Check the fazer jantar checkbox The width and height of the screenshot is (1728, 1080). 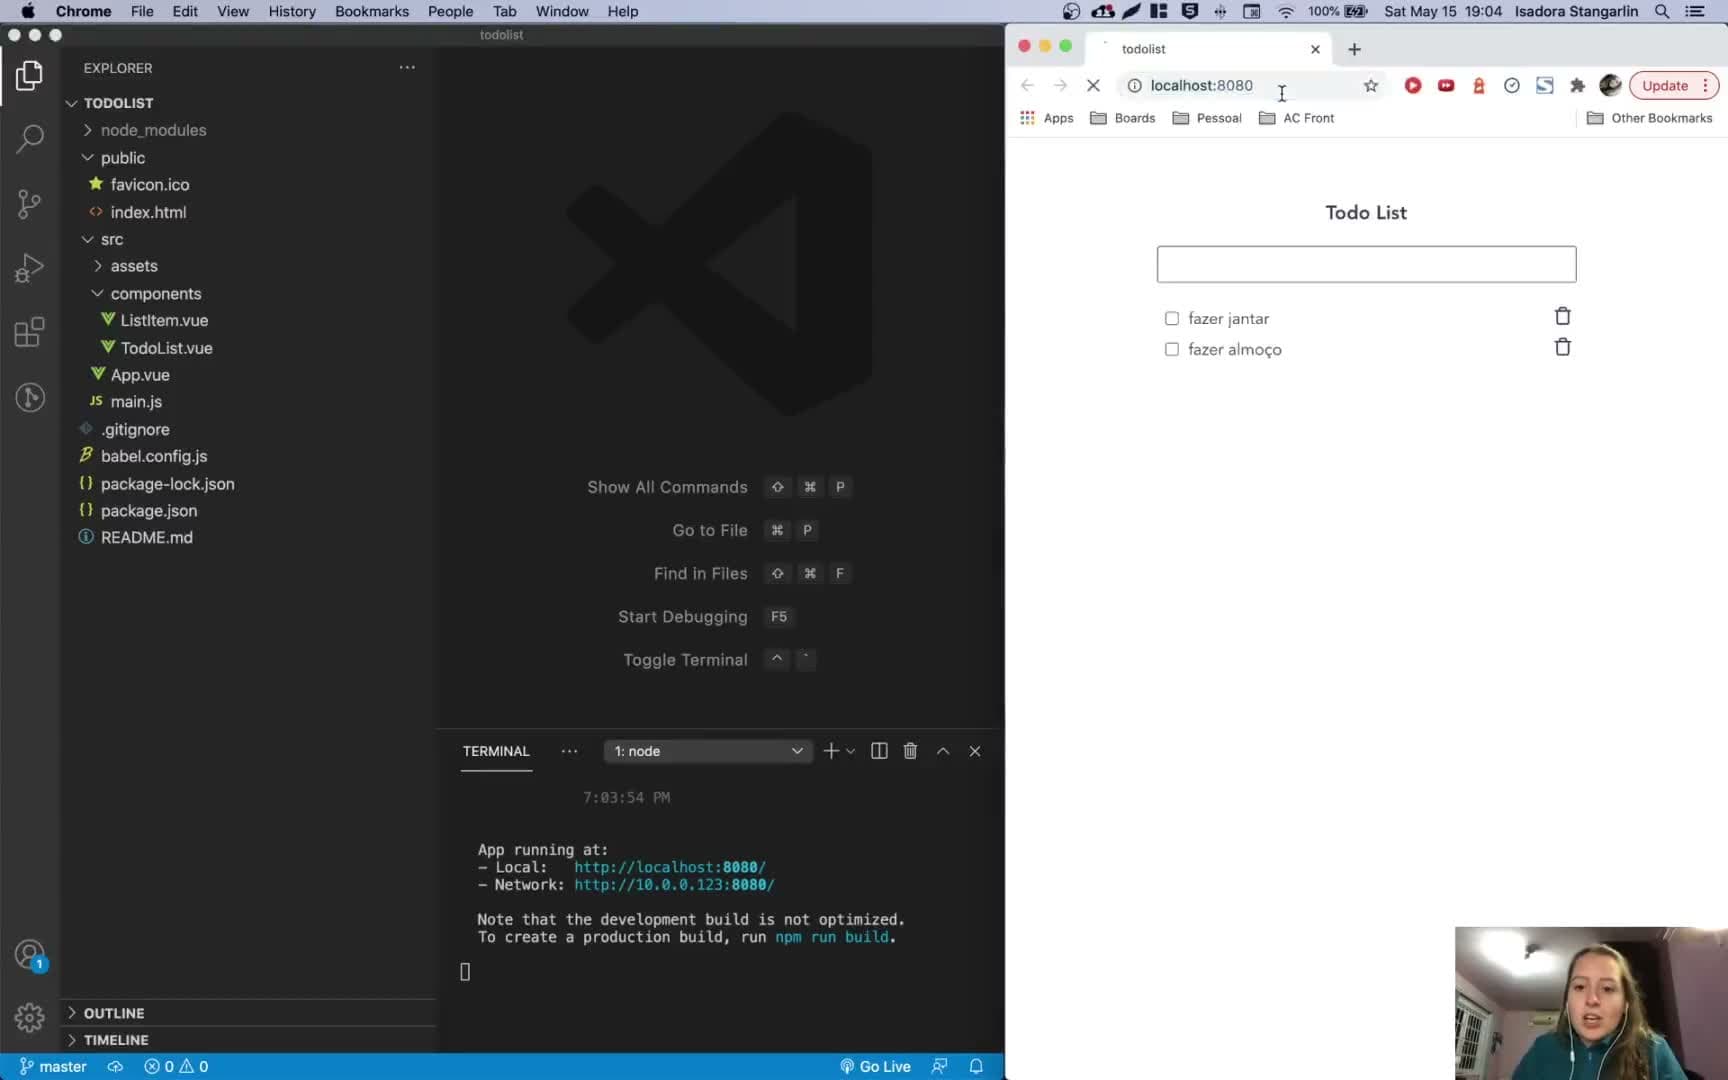point(1171,319)
